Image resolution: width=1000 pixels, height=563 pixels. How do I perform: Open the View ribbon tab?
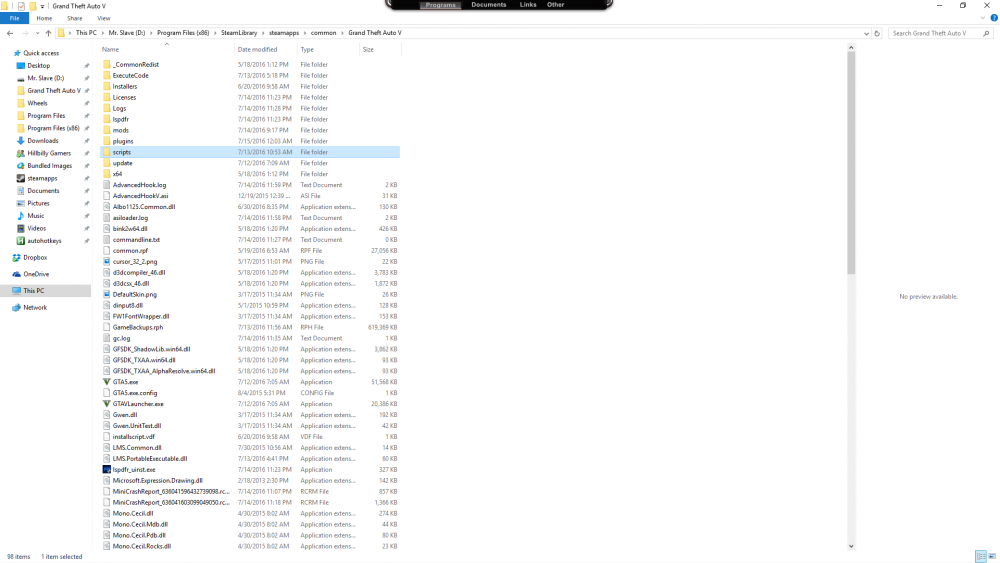(103, 18)
